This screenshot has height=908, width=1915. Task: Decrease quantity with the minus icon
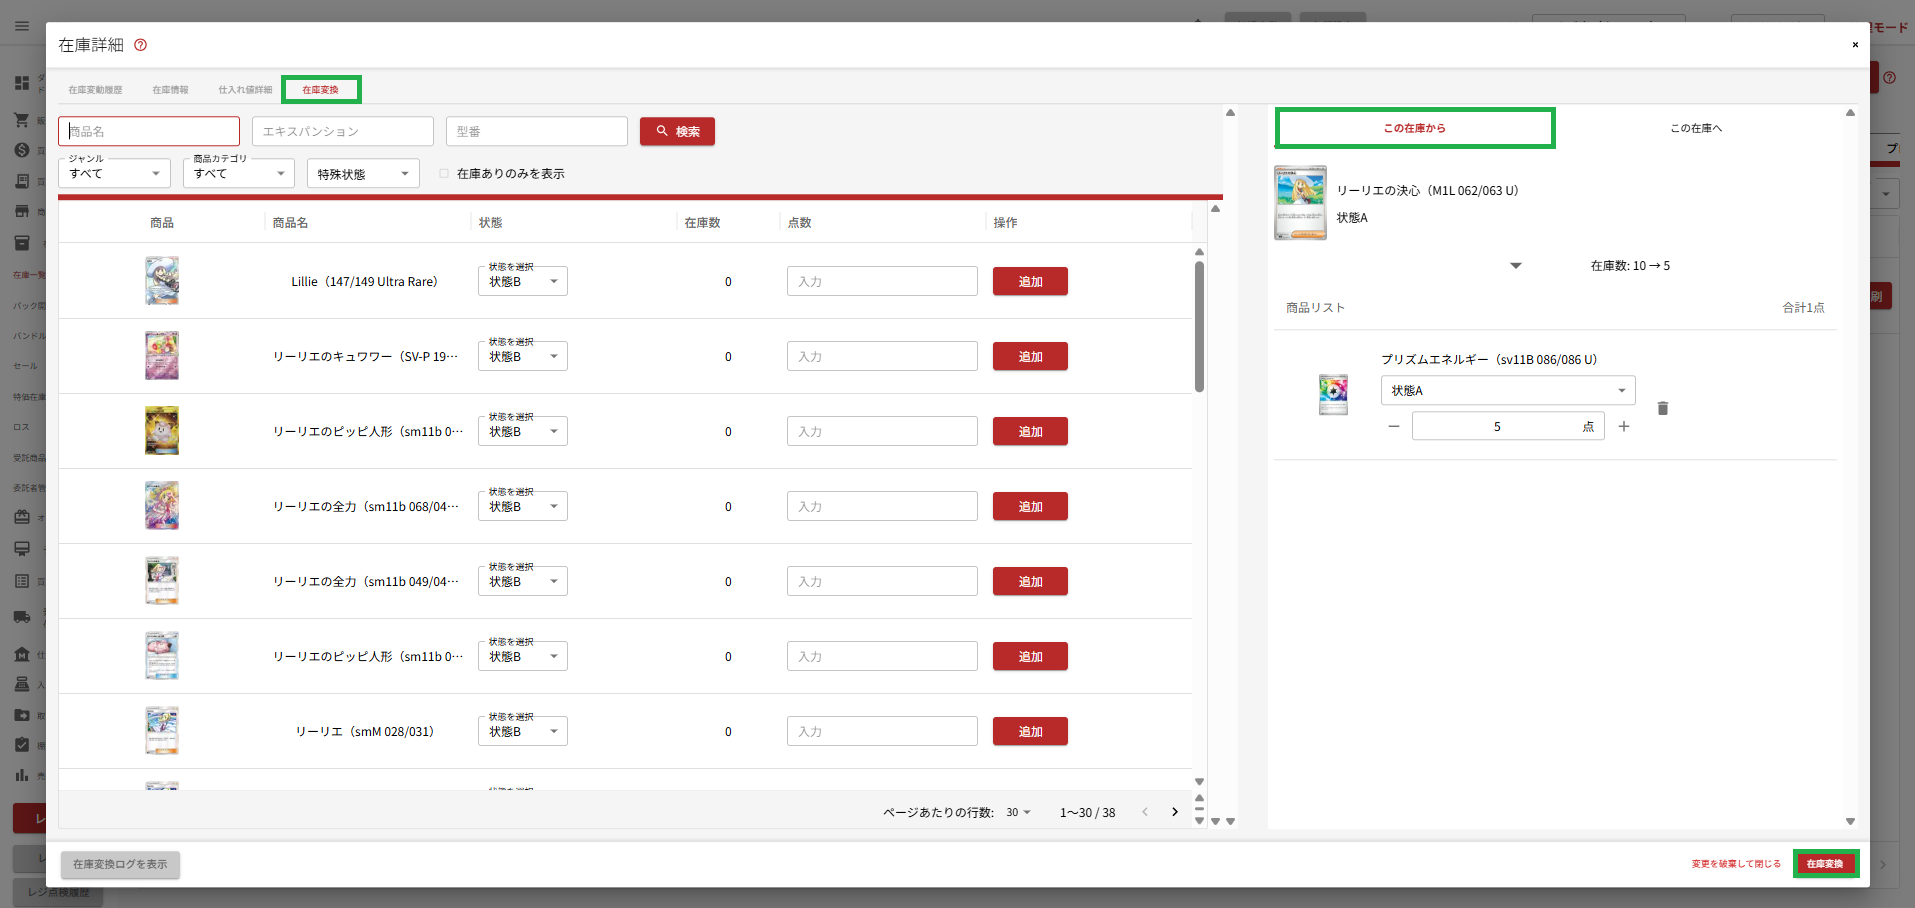pos(1393,427)
